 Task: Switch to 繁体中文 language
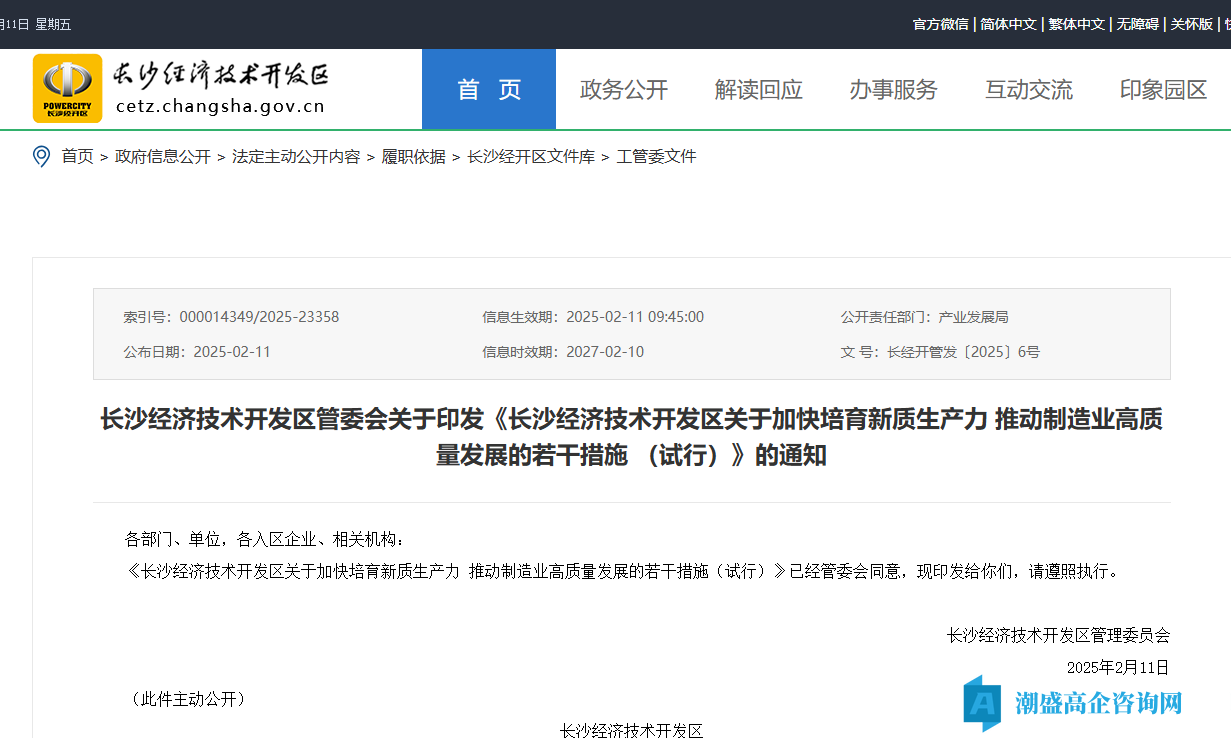(1076, 24)
